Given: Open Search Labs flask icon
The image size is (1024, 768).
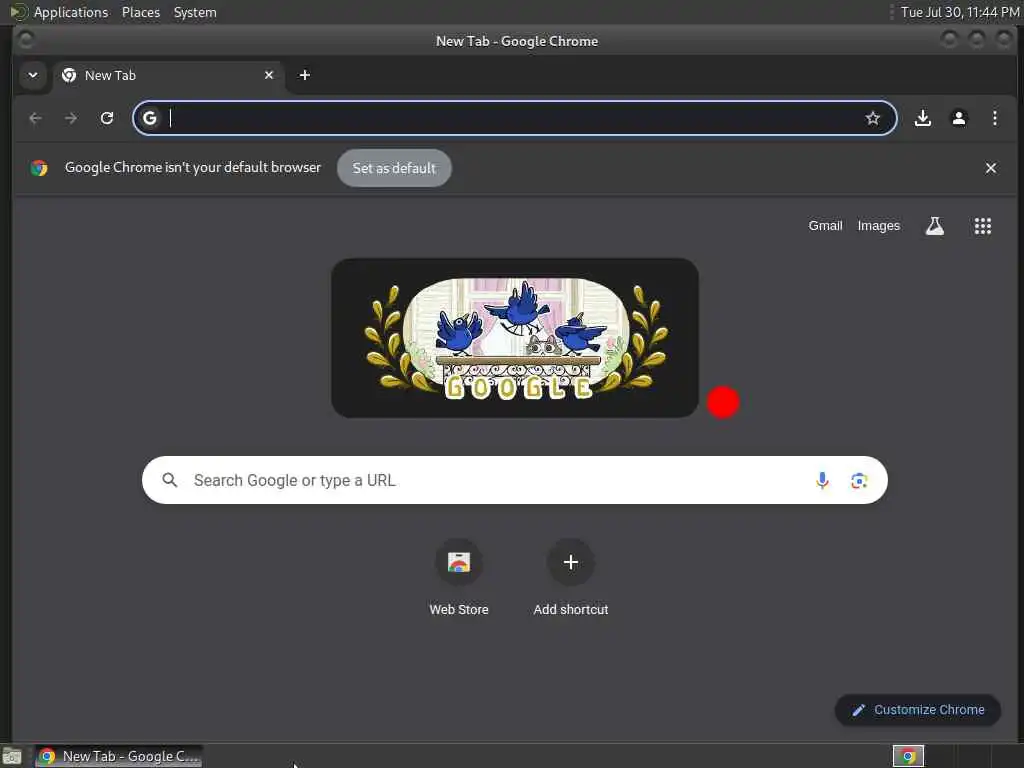Looking at the screenshot, I should pos(935,226).
